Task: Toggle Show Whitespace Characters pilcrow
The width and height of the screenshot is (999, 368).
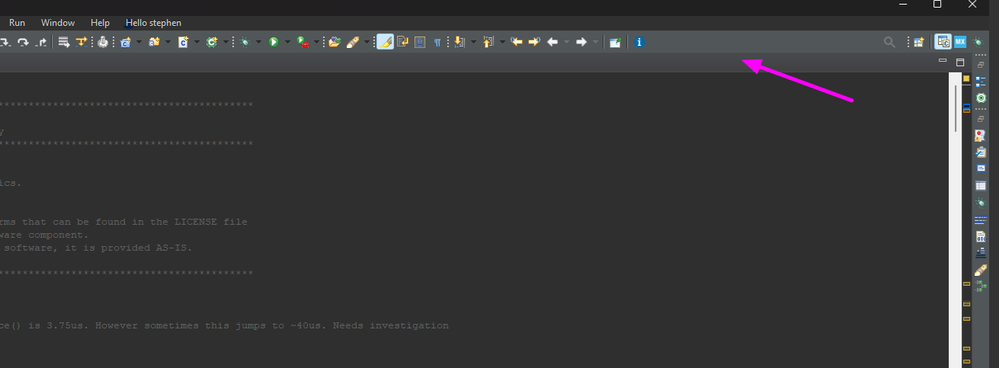Action: [437, 42]
